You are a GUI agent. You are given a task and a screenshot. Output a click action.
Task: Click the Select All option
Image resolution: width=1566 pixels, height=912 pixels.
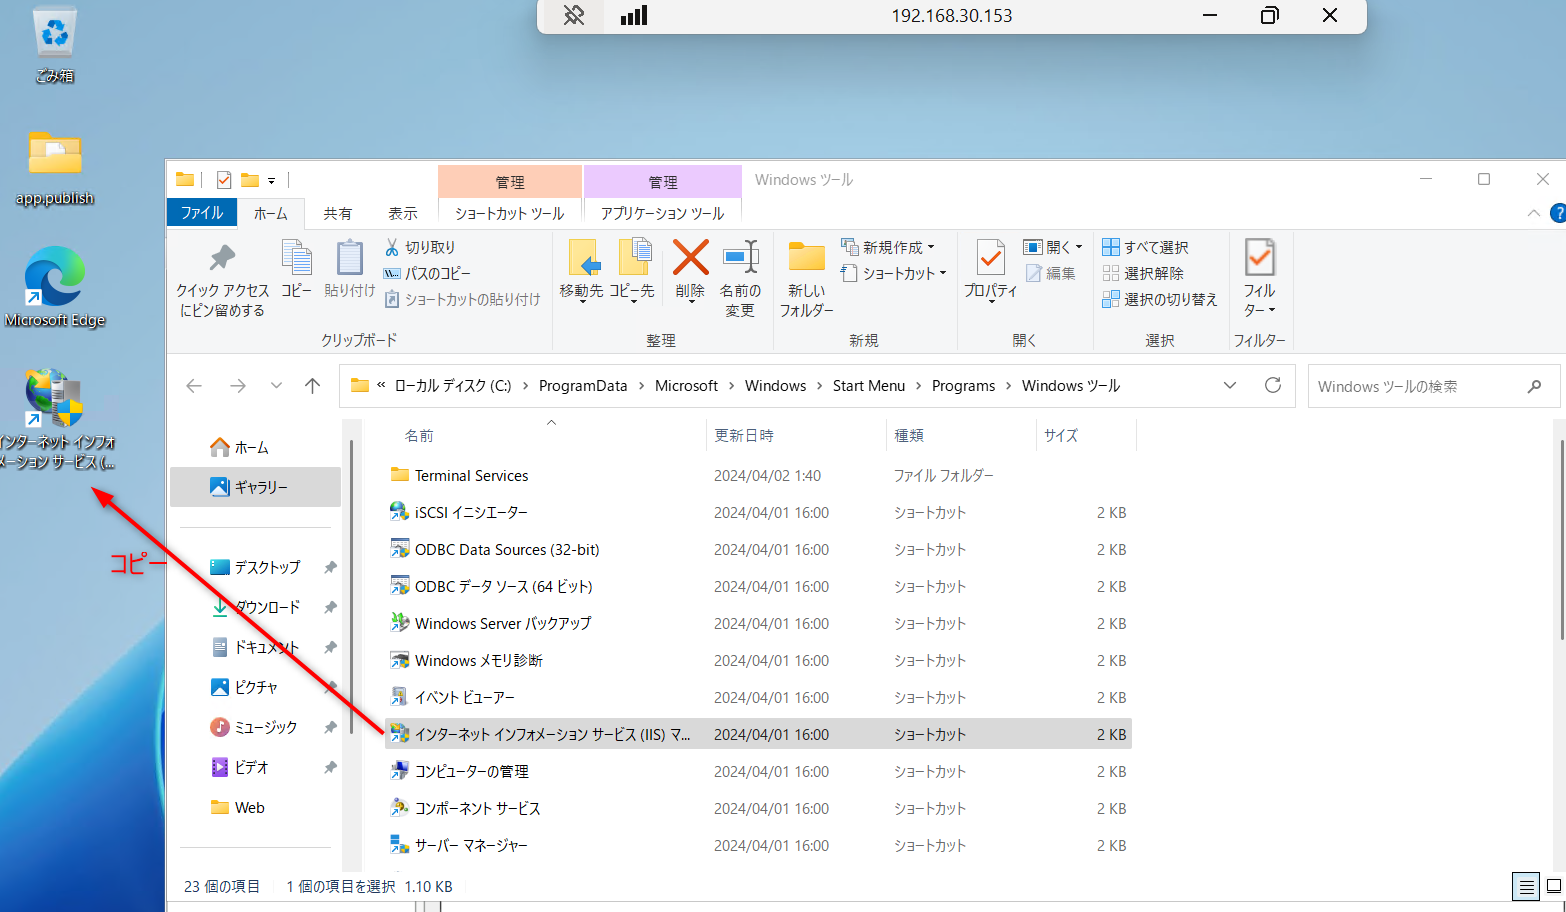tap(1145, 247)
